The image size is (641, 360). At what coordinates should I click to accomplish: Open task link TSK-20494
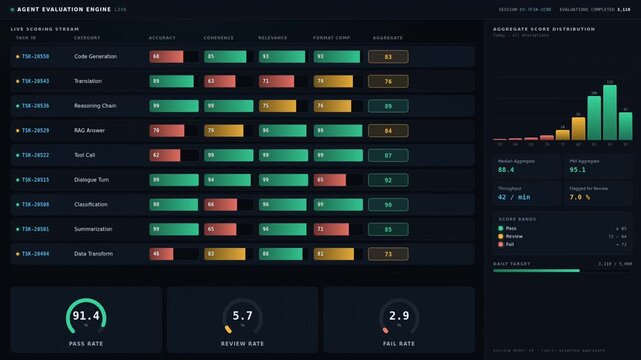tap(36, 254)
